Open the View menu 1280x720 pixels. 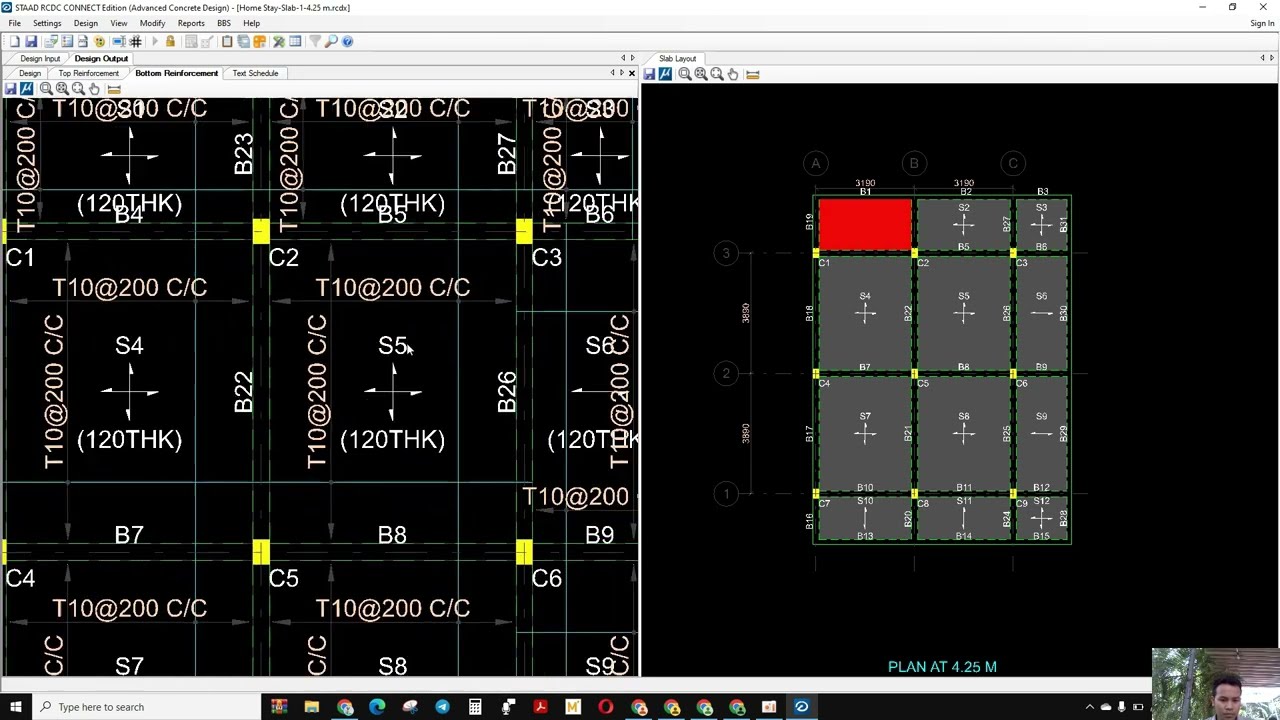[119, 23]
